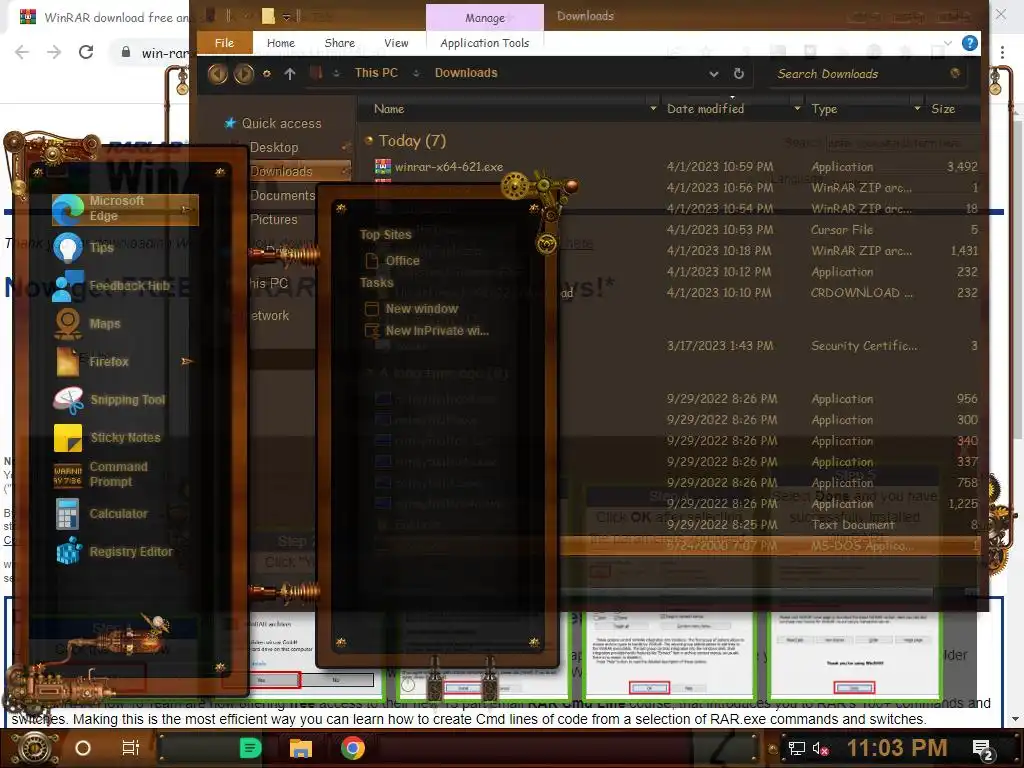Screen dimensions: 1024x768
Task: Open Cortana search circle on taskbar
Action: (x=83, y=748)
